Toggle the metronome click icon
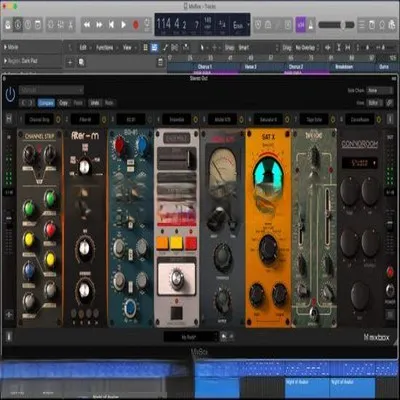Screen dimensions: 400x400 tap(311, 25)
